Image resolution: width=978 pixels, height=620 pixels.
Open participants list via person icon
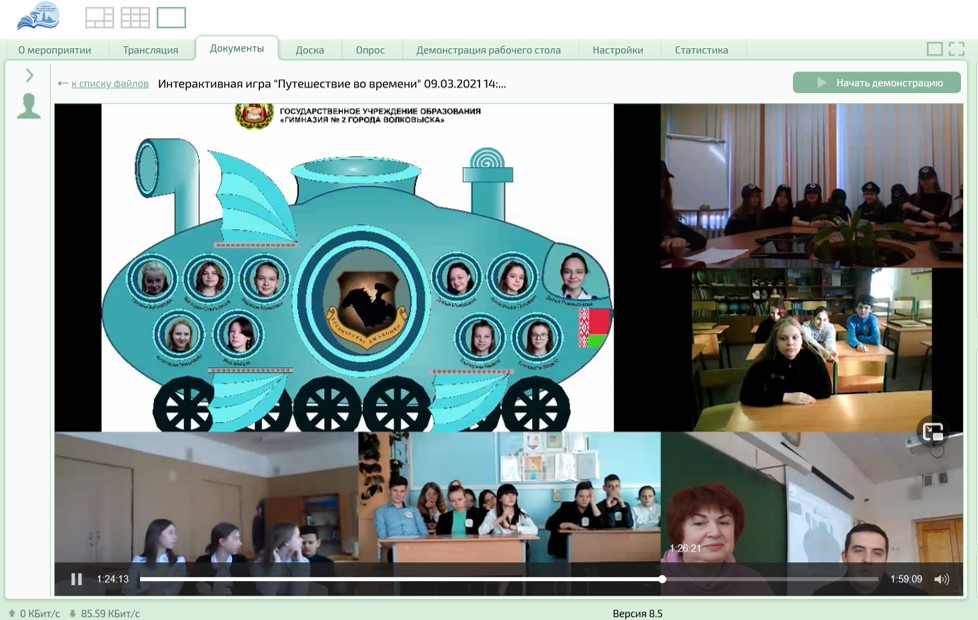pos(29,106)
